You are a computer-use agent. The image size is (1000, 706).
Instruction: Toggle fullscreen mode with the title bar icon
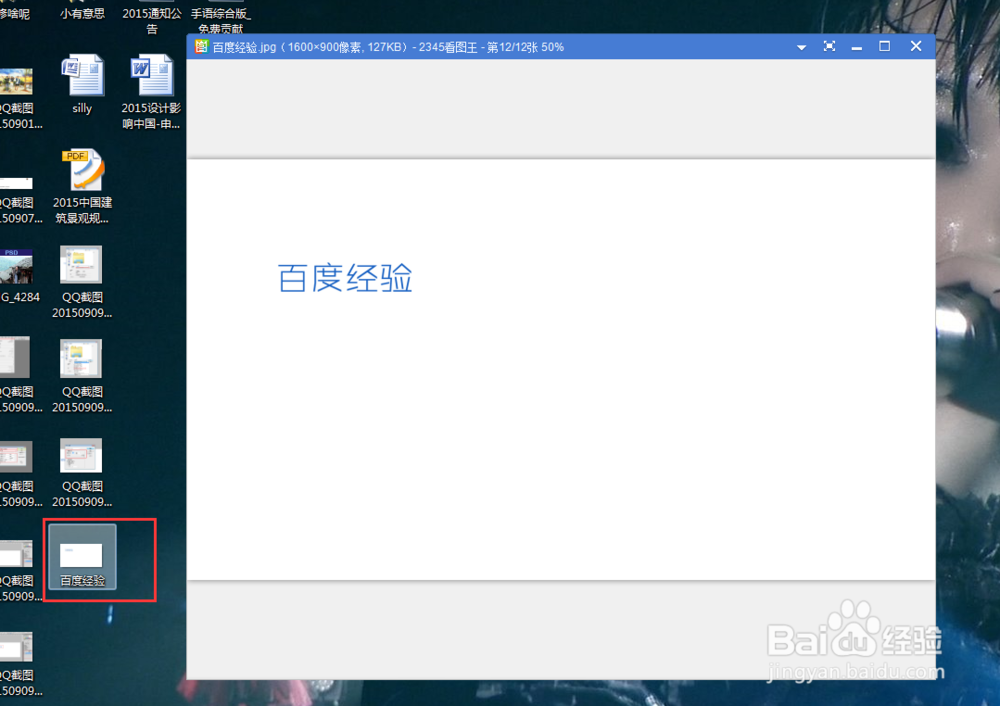tap(829, 45)
